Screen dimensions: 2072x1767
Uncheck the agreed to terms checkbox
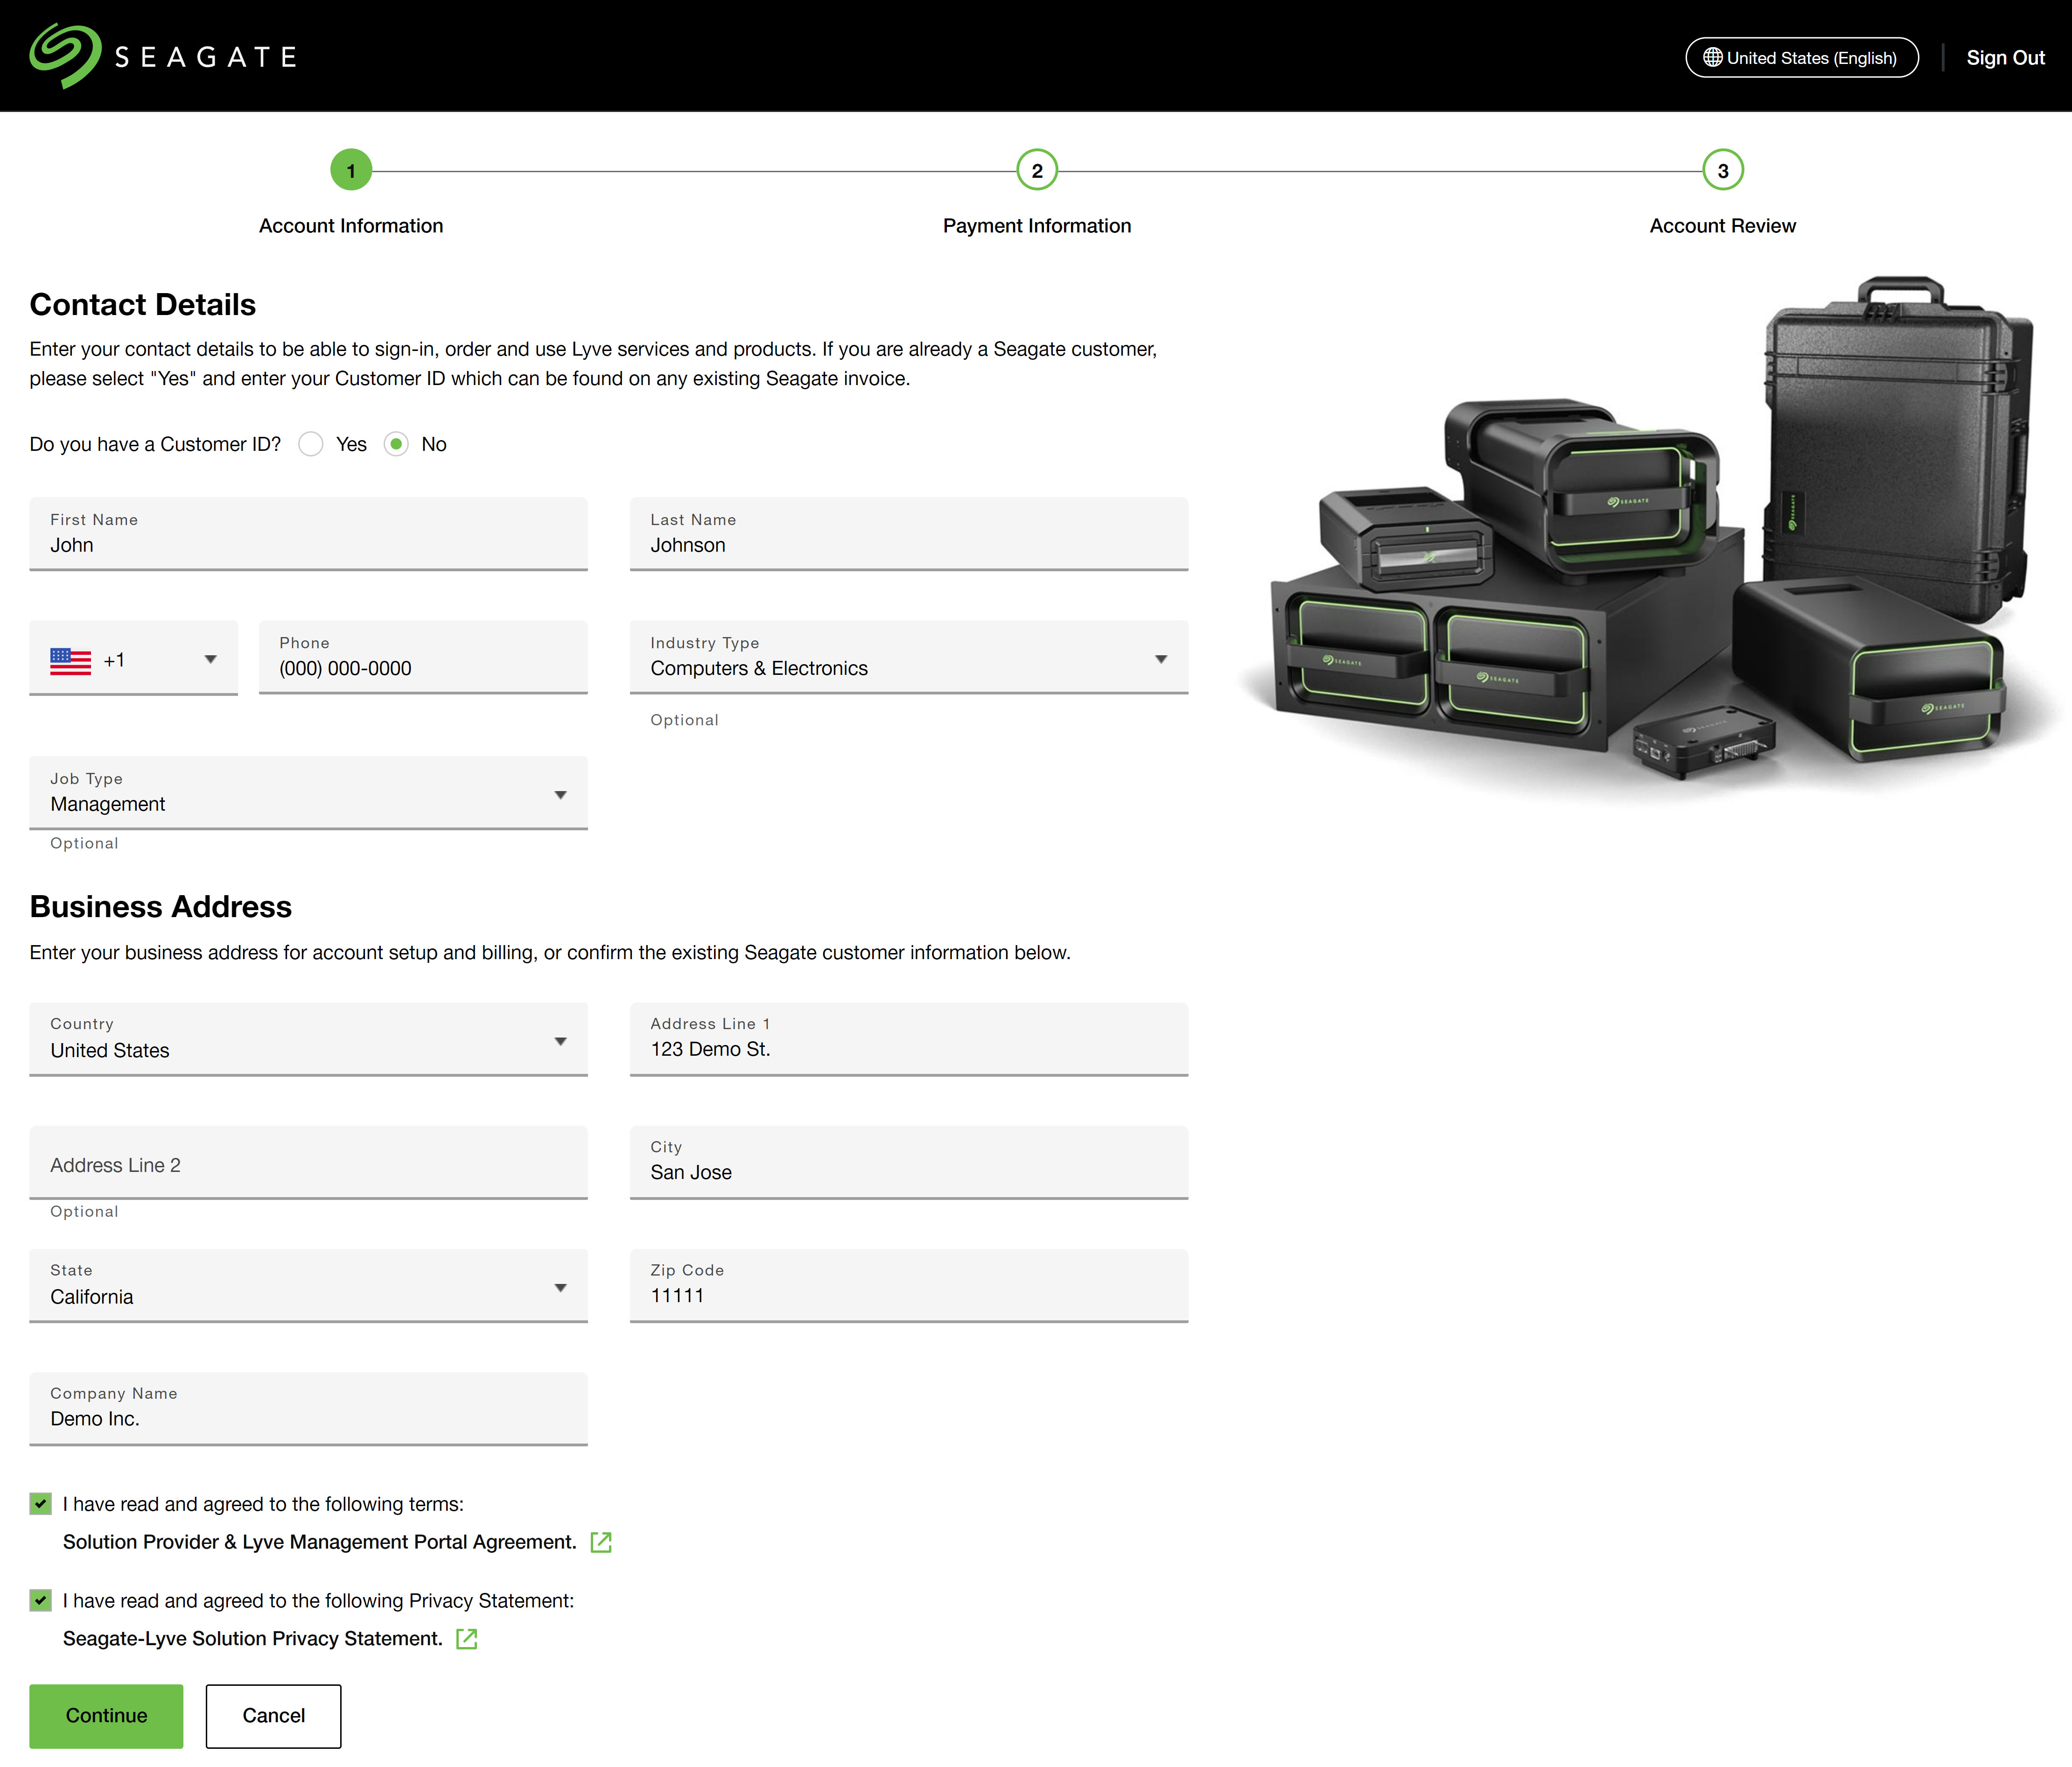(41, 1504)
